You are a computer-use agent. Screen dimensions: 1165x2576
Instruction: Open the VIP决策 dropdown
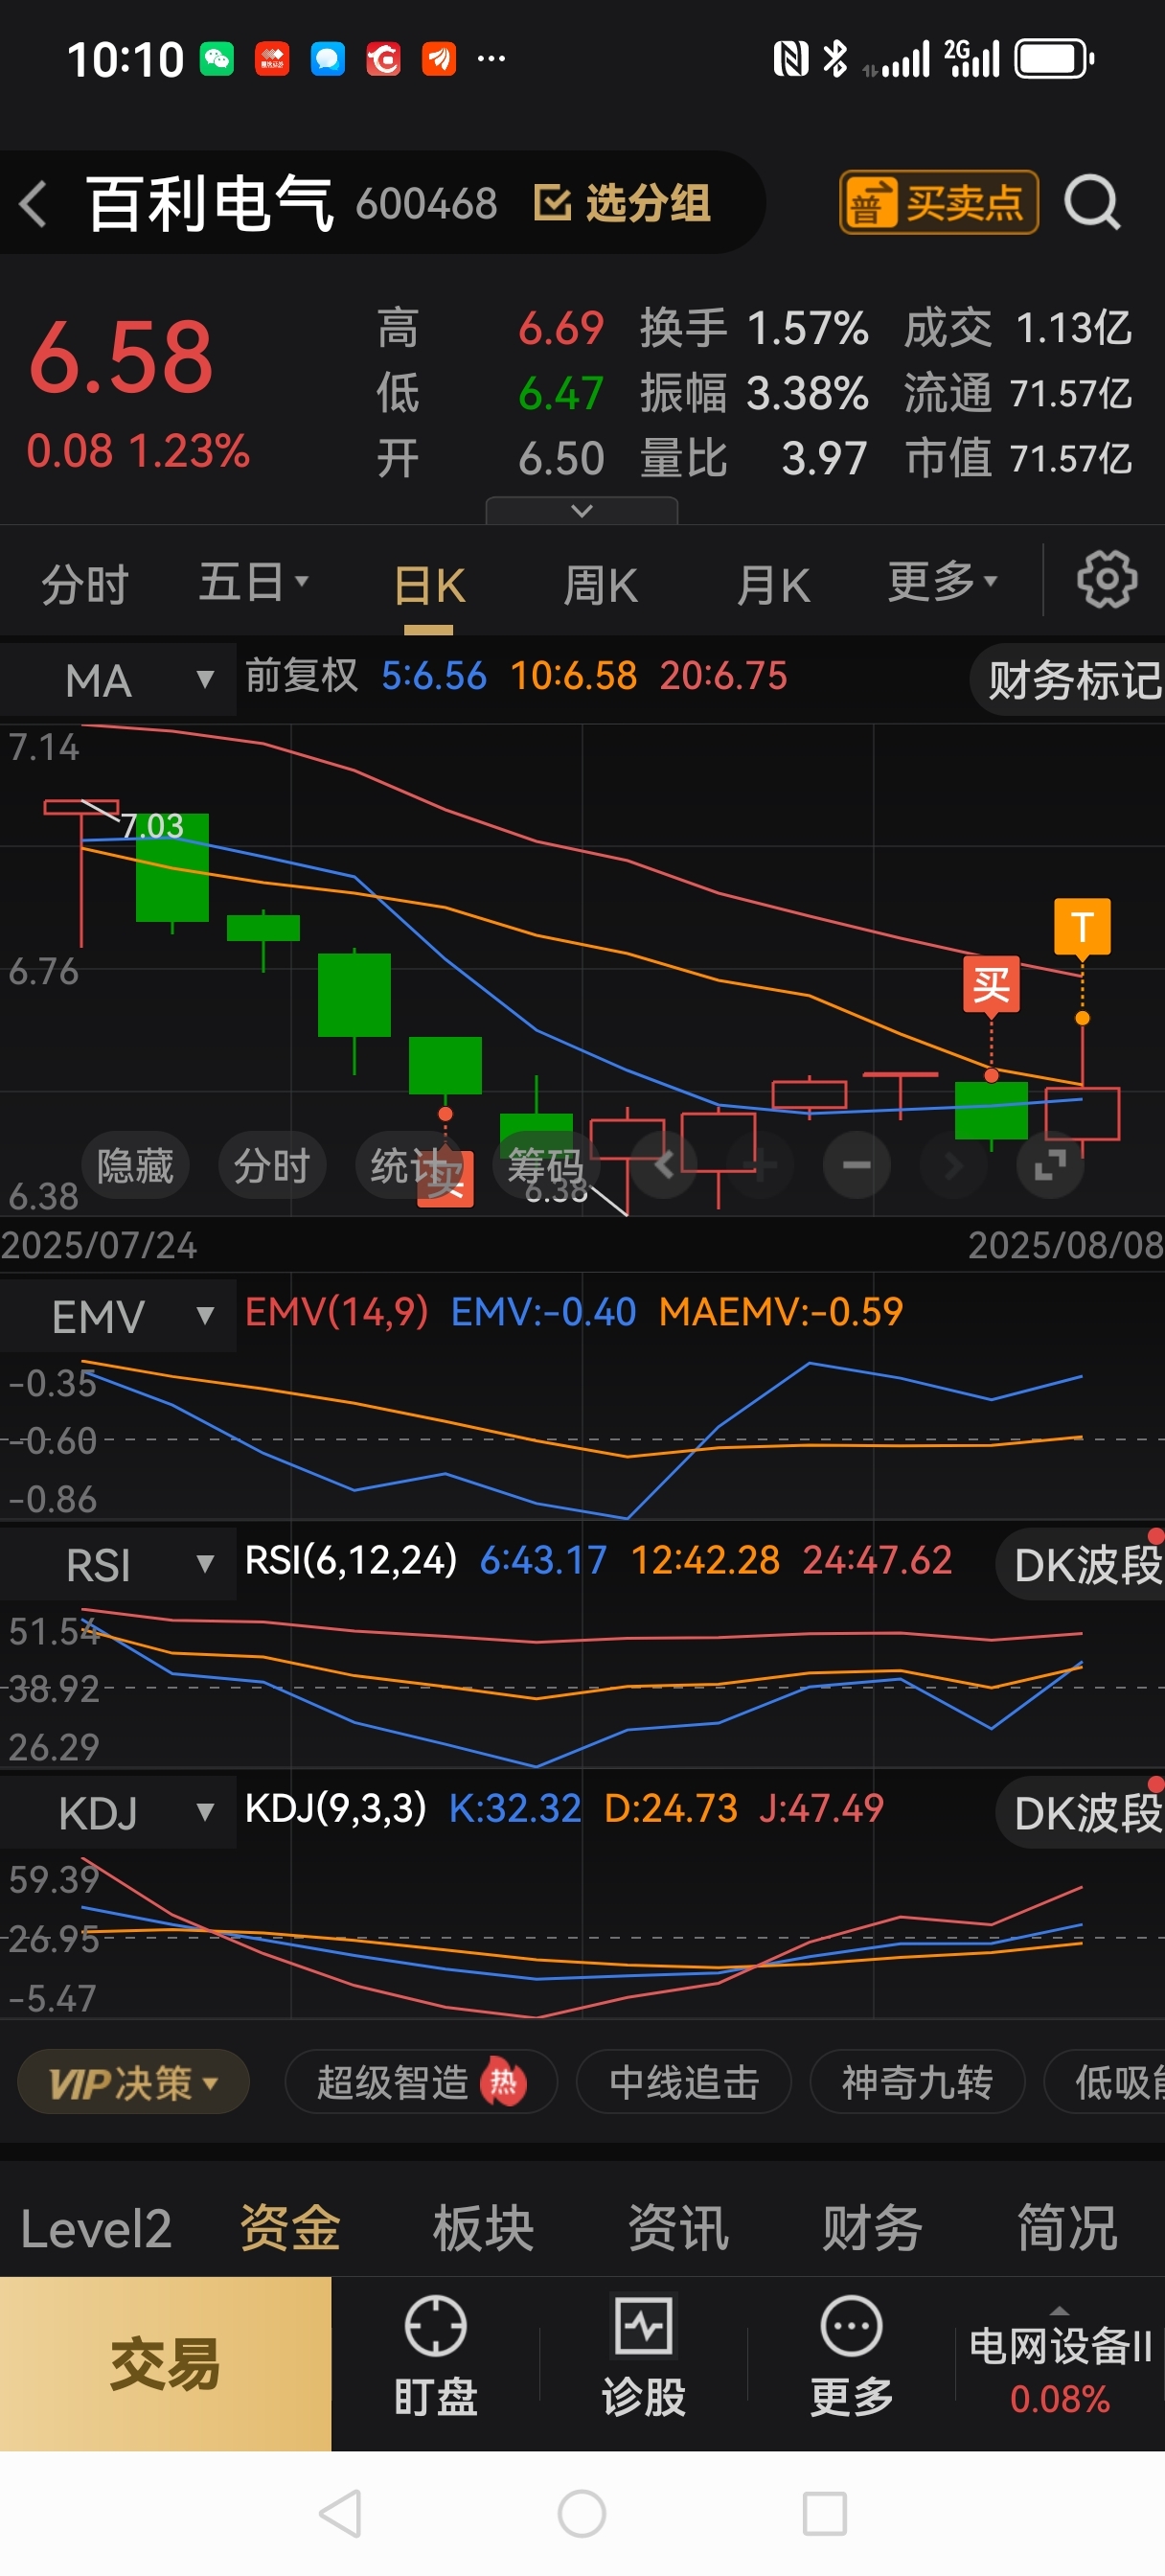(x=133, y=2082)
